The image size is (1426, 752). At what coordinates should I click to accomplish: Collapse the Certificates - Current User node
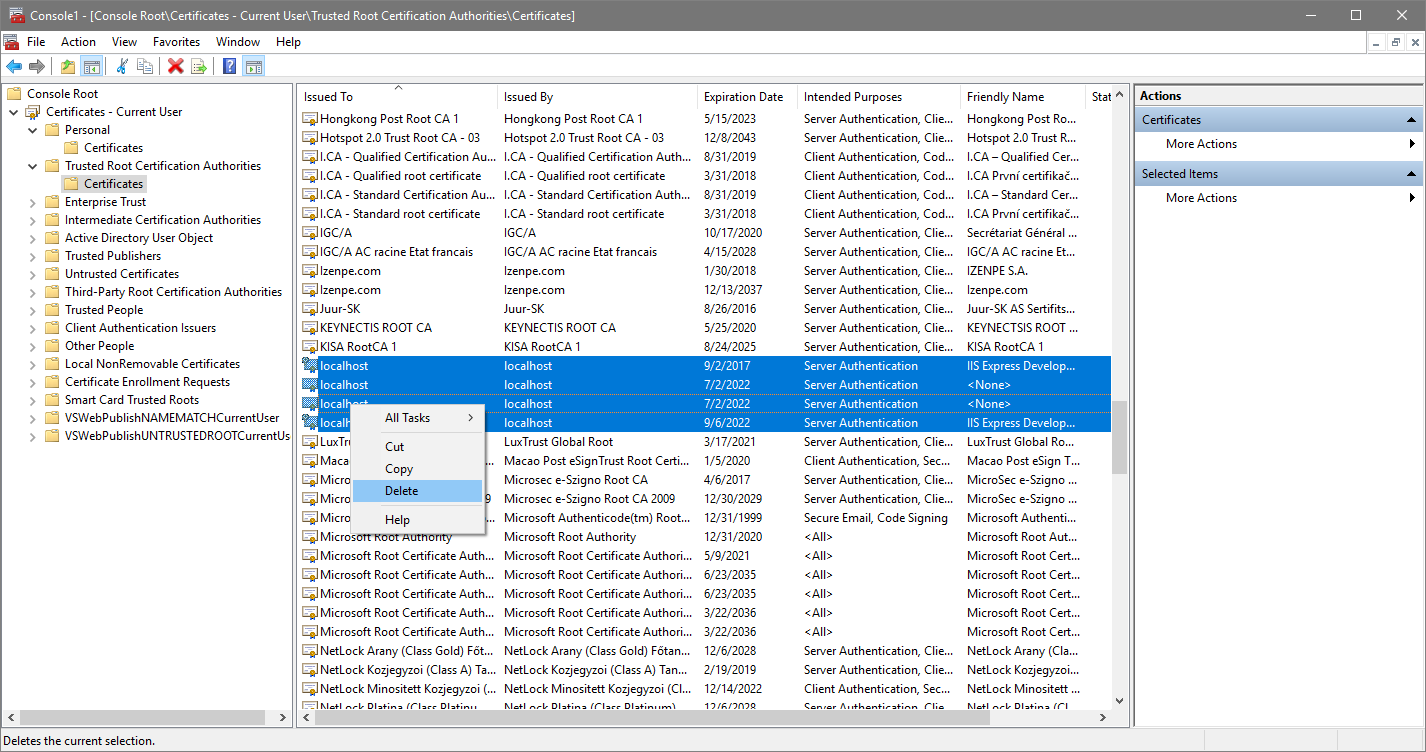click(x=13, y=112)
